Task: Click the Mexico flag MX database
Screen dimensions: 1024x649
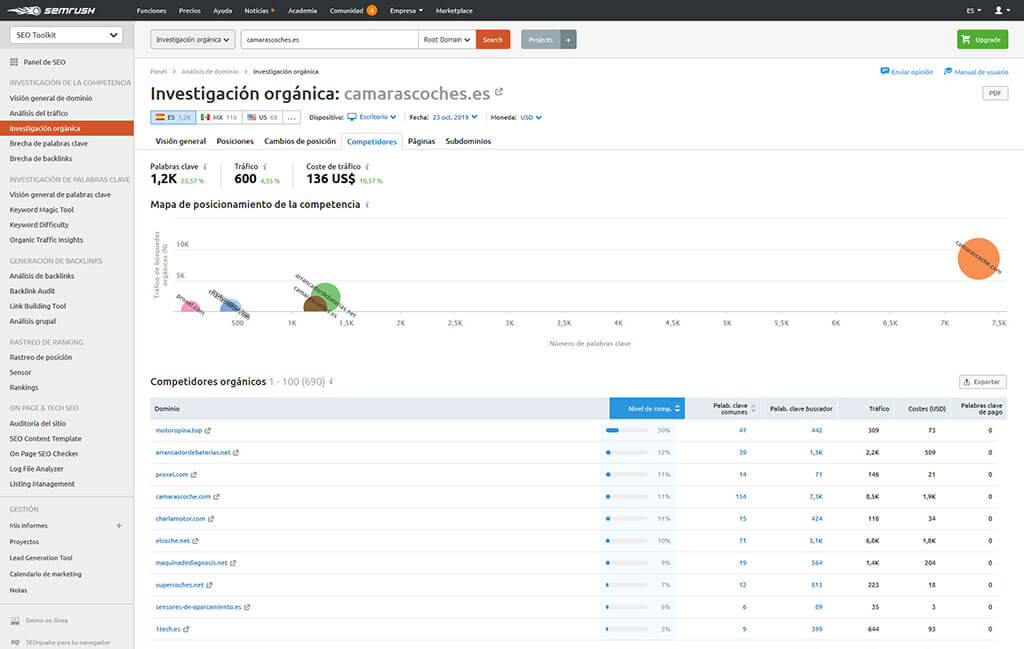Action: click(x=219, y=118)
